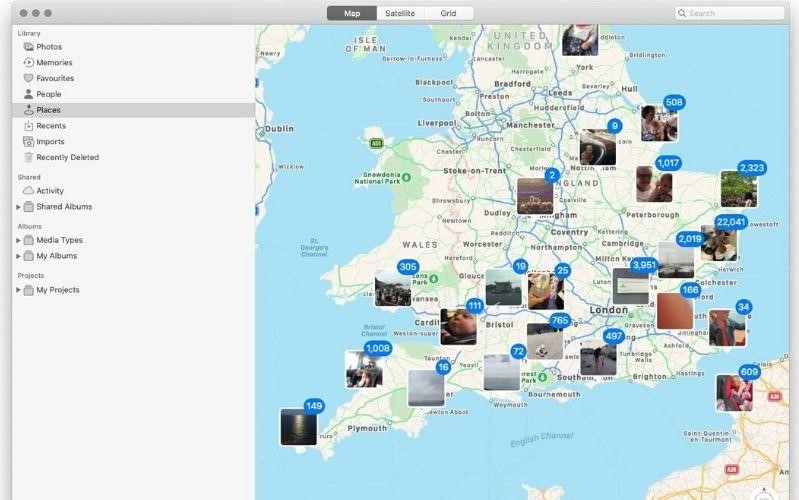Select the My Albums folder icon

pyautogui.click(x=29, y=256)
